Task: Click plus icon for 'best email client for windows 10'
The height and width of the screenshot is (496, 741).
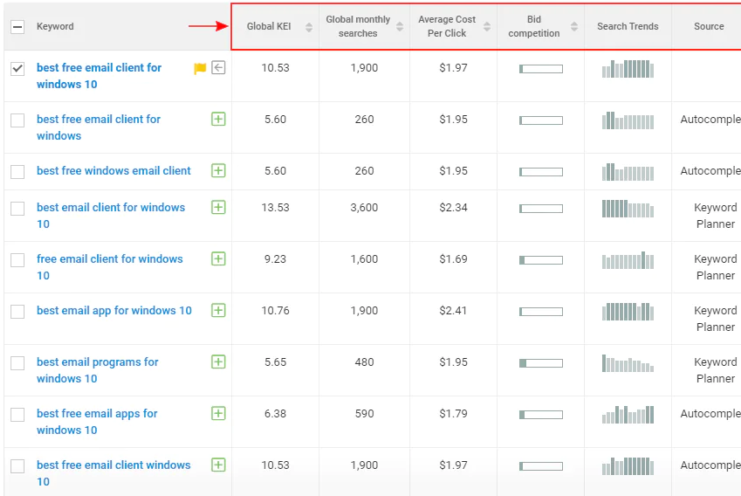Action: (x=219, y=208)
